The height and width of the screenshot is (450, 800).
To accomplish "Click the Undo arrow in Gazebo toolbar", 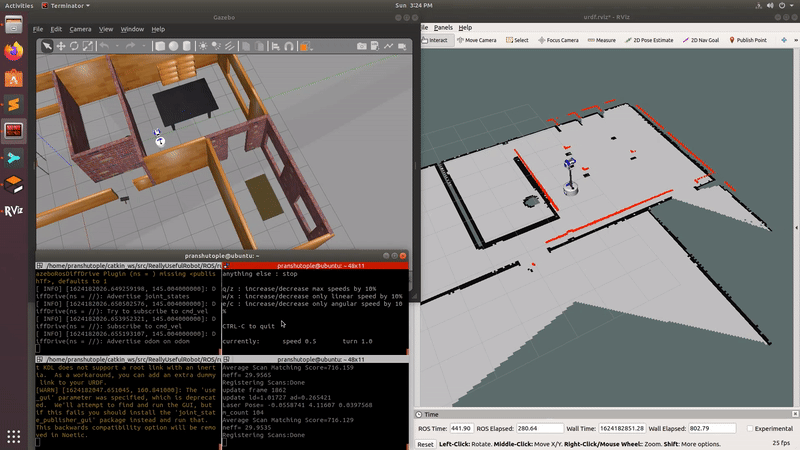I will point(104,46).
